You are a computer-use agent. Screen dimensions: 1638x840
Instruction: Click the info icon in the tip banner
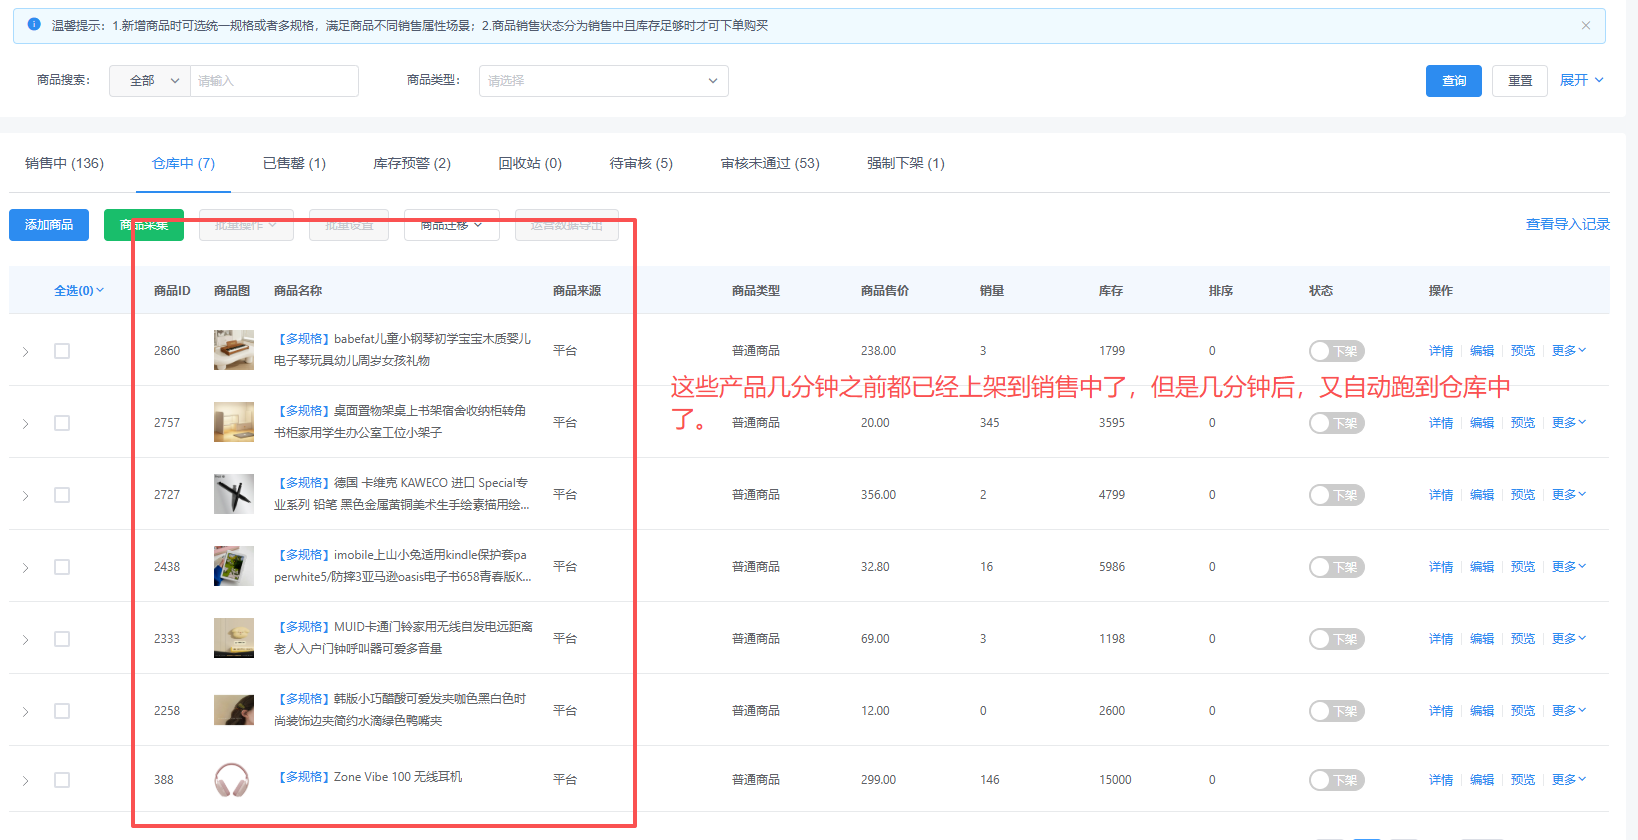tap(34, 25)
